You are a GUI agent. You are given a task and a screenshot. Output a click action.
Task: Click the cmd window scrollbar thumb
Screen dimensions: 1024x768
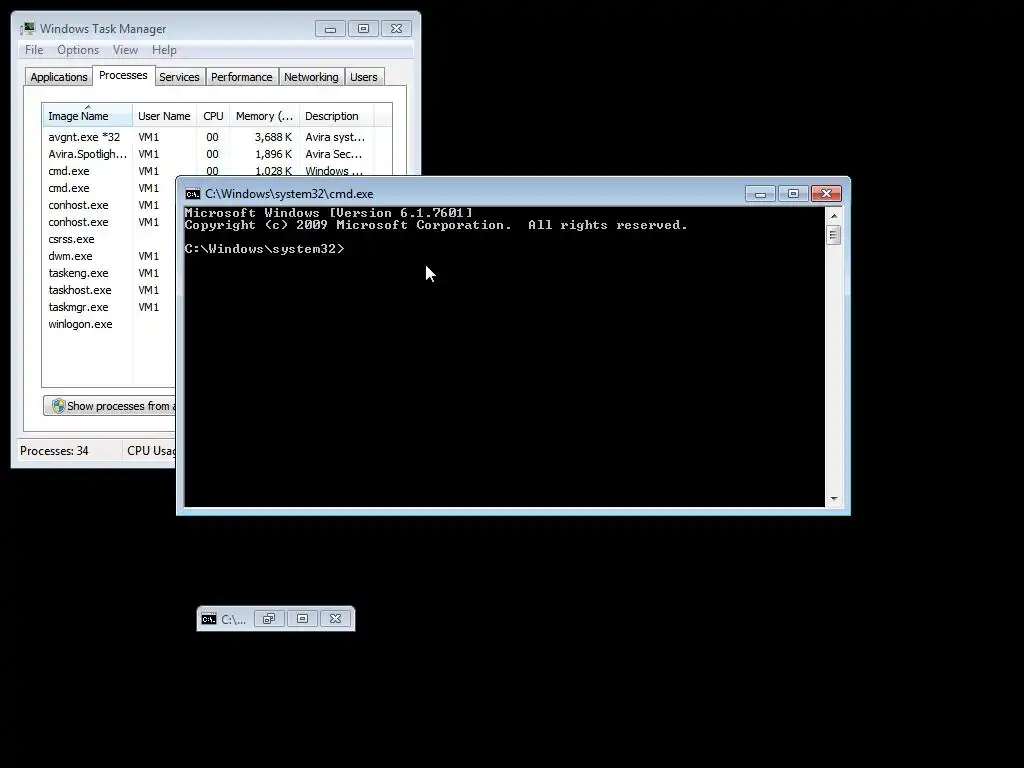pos(833,234)
